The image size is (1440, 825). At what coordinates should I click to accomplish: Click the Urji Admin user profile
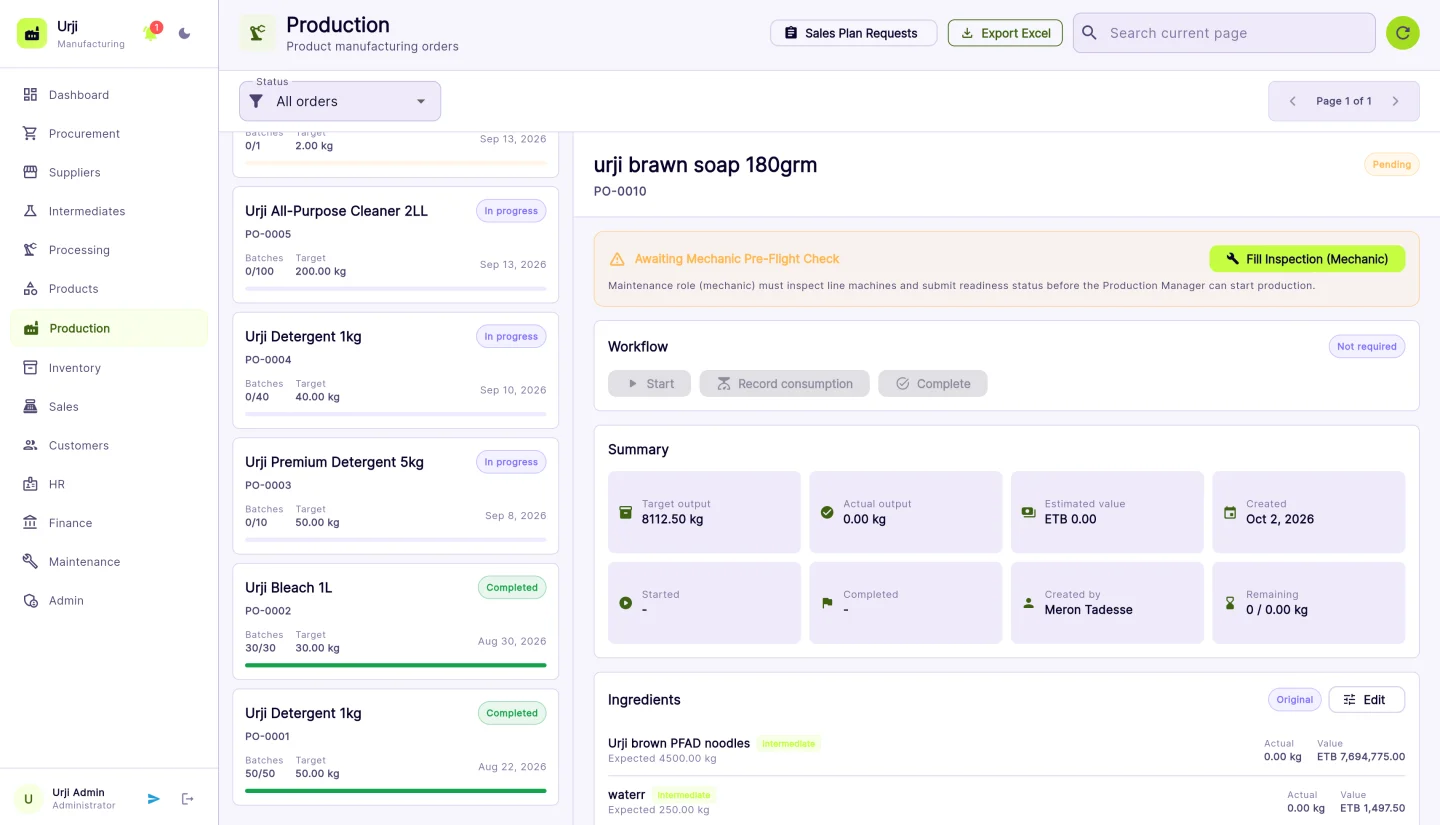click(x=66, y=799)
